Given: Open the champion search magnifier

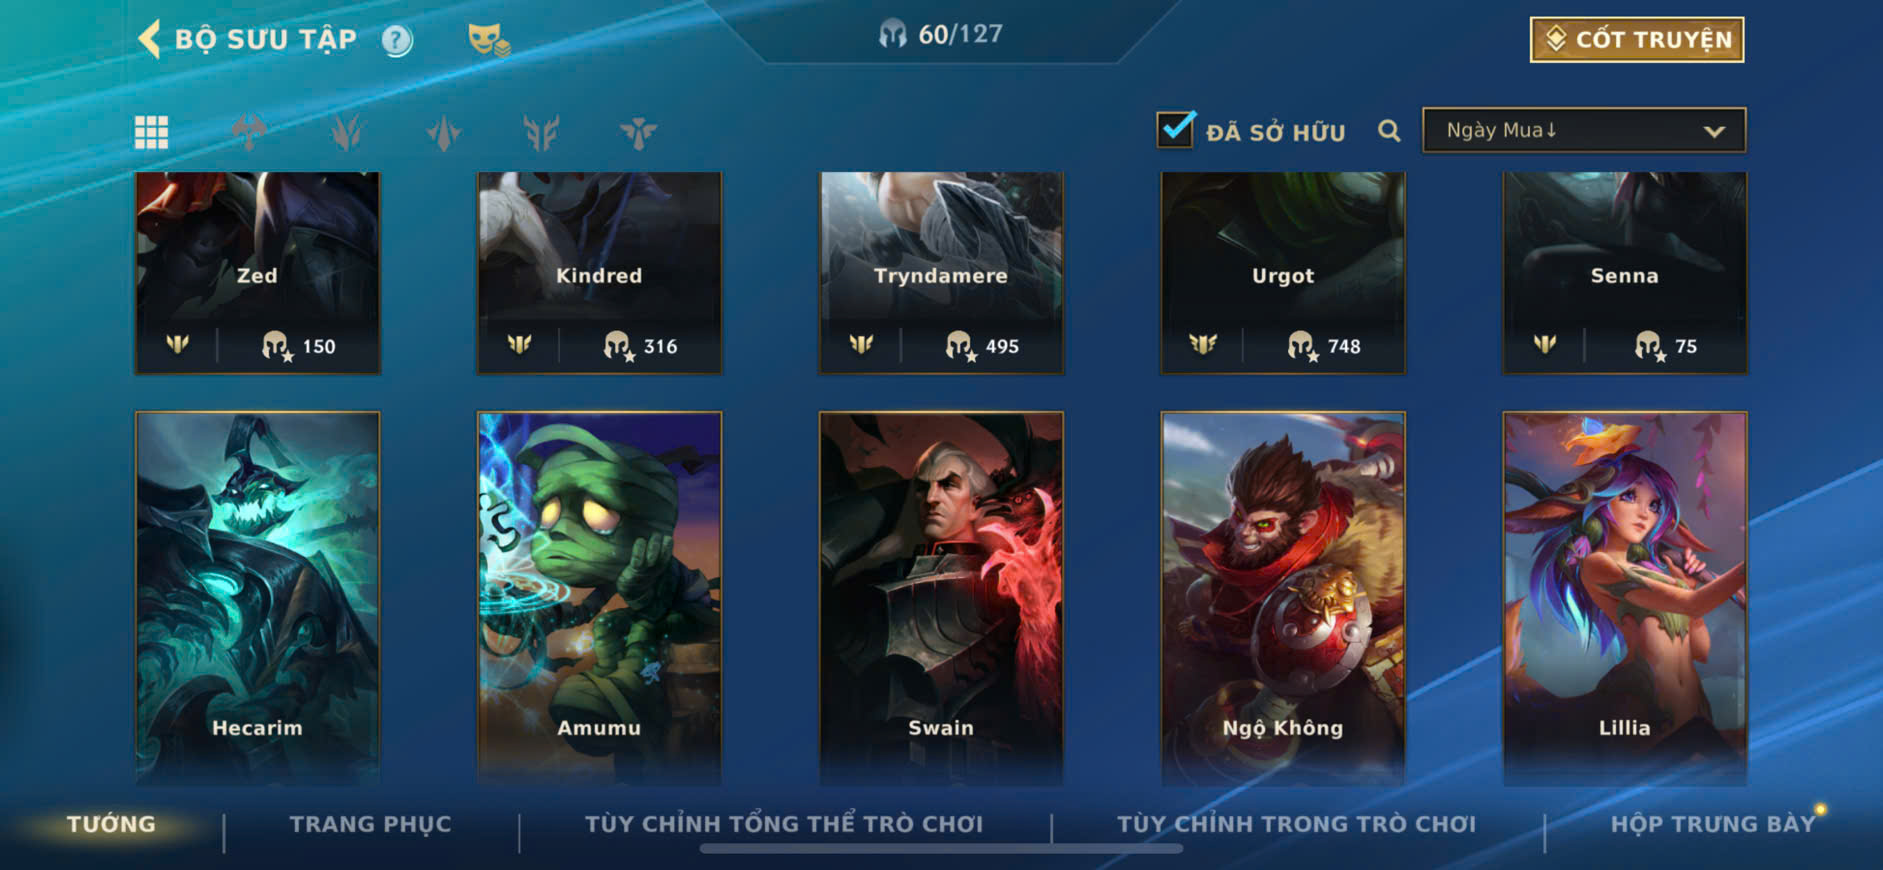Looking at the screenshot, I should tap(1389, 131).
